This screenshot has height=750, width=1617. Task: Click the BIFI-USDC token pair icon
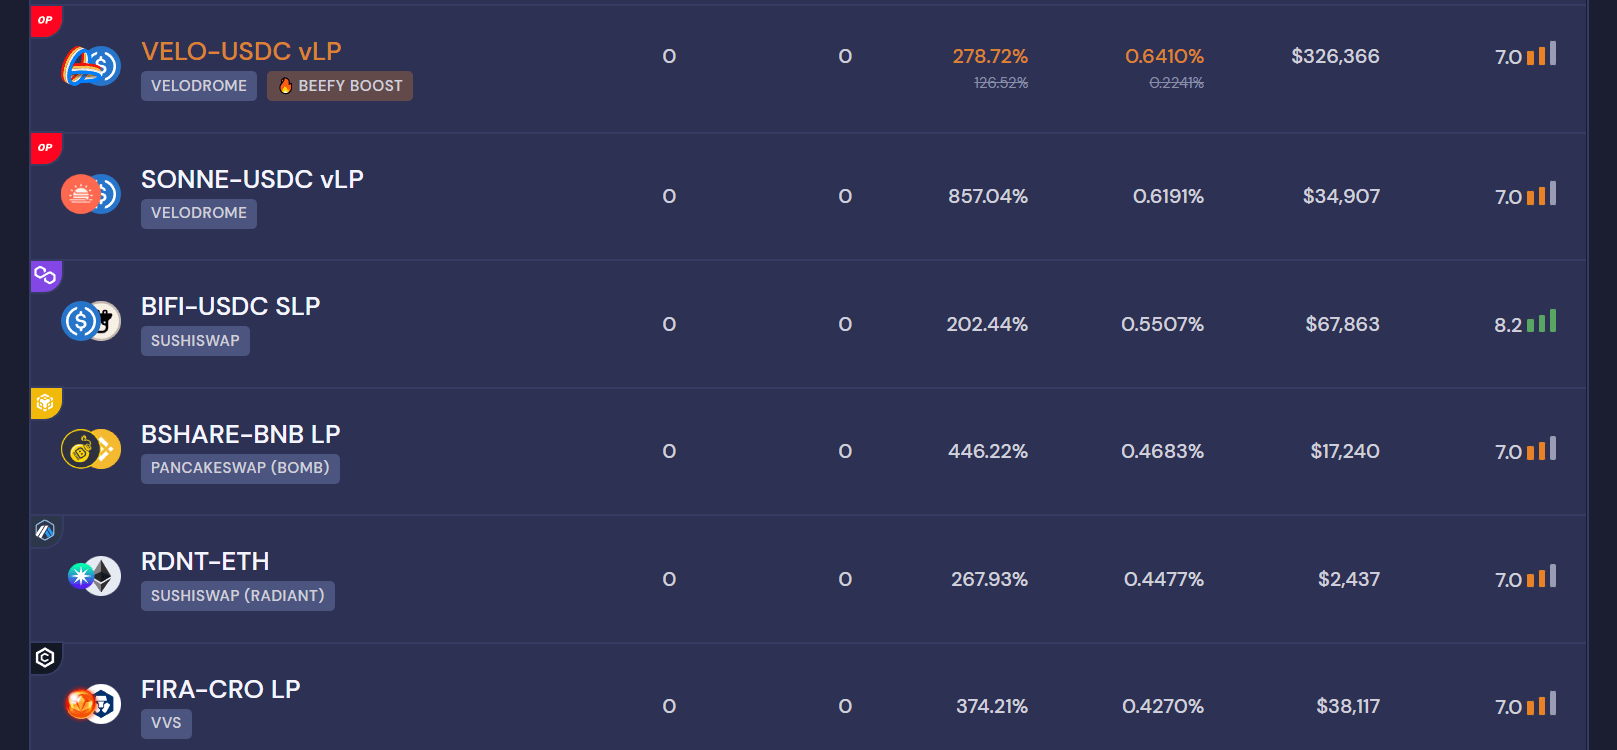pos(91,322)
